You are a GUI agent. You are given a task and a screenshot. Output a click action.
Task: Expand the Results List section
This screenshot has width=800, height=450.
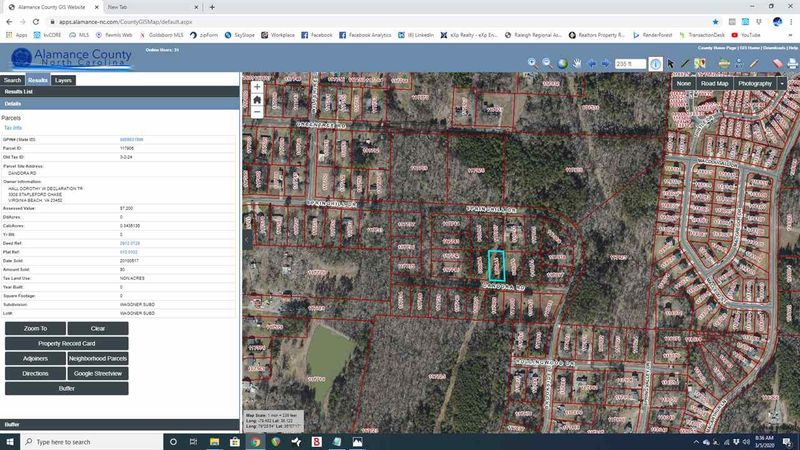coord(119,92)
